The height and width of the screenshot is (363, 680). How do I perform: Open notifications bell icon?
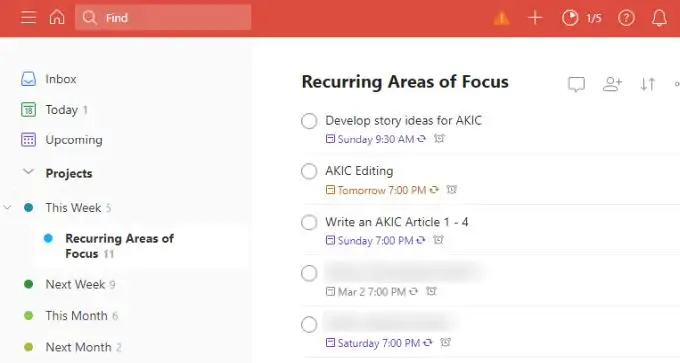(659, 18)
